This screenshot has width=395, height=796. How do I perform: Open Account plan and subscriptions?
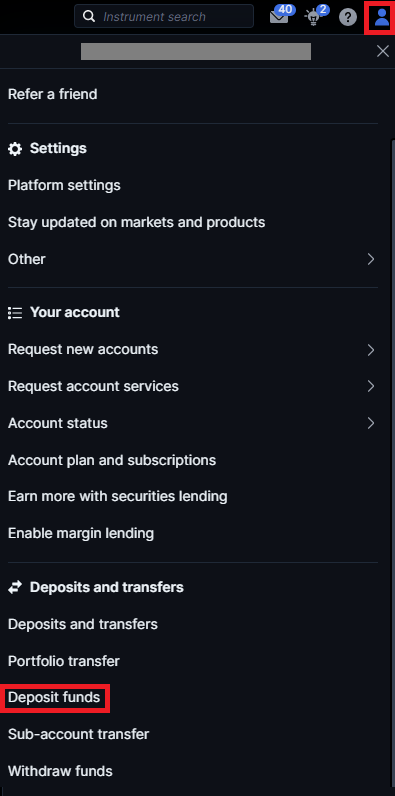click(x=112, y=460)
